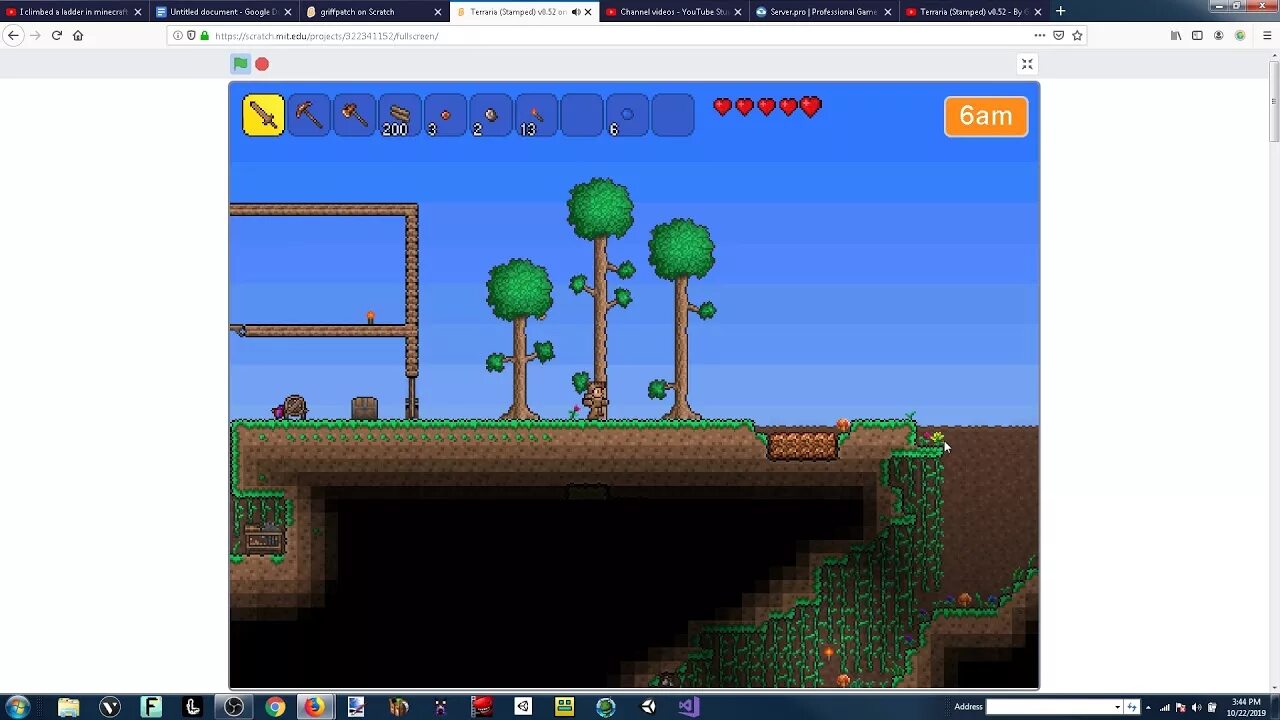This screenshot has height=720, width=1280.
Task: Go to the browser home page
Action: pyautogui.click(x=78, y=35)
